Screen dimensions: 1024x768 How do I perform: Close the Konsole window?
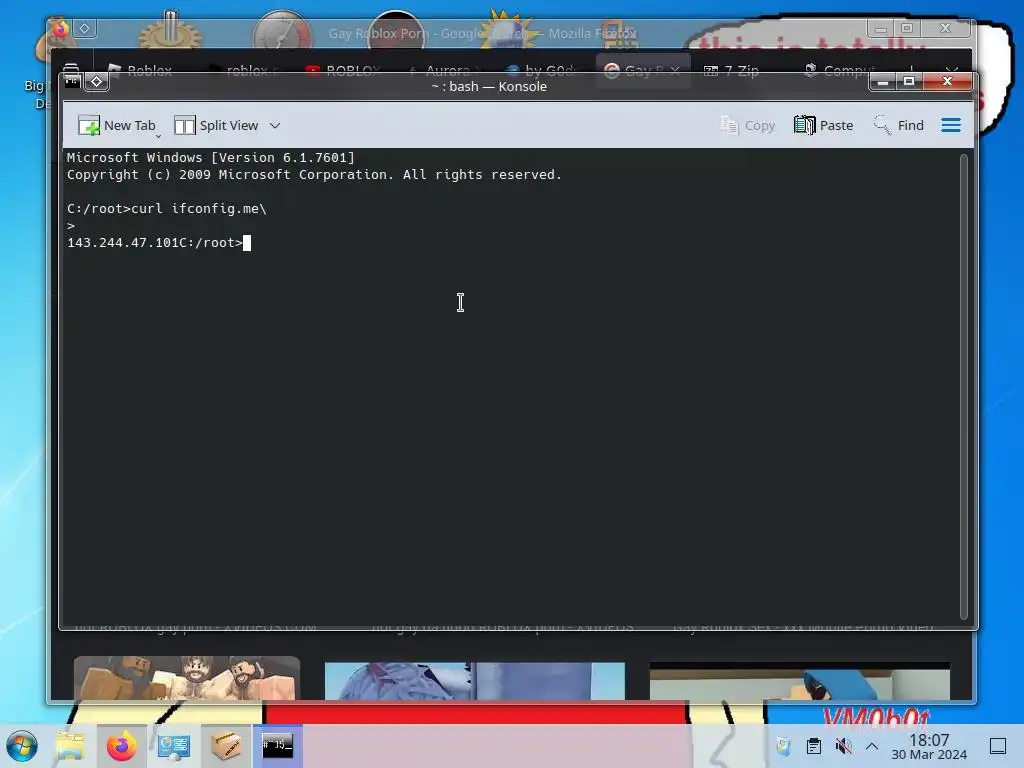(948, 82)
